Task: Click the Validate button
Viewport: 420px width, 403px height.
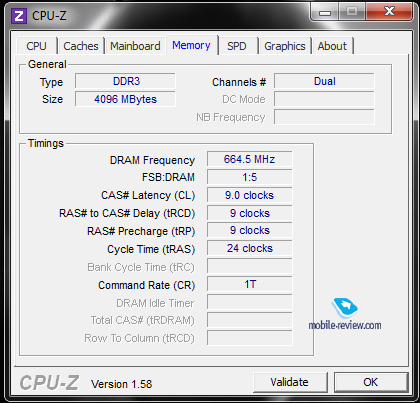Action: (x=289, y=382)
